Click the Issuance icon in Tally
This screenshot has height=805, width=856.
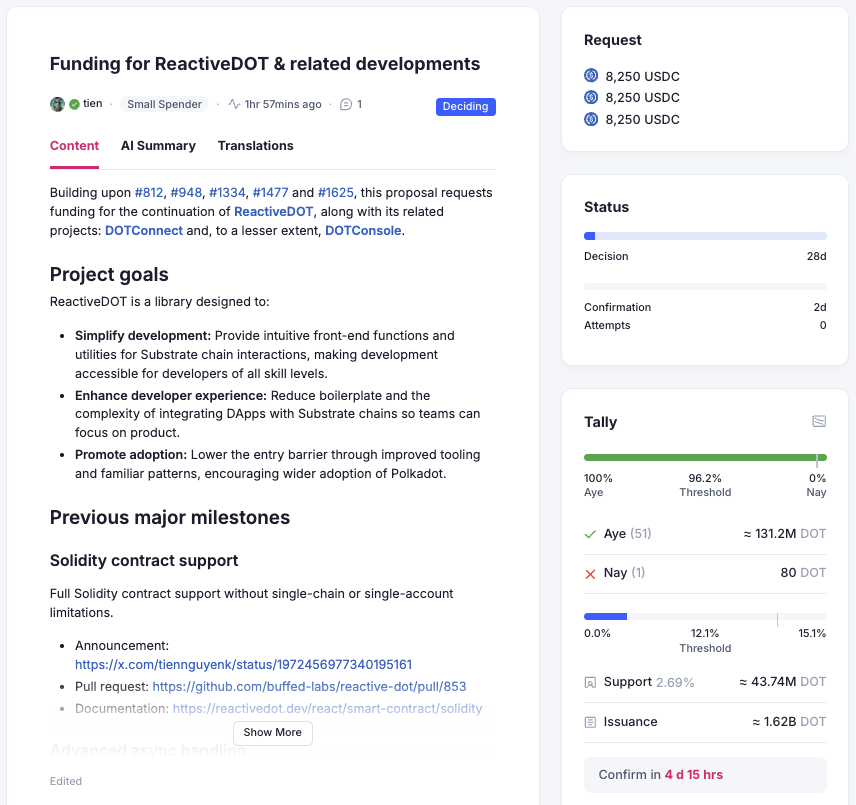pyautogui.click(x=590, y=721)
